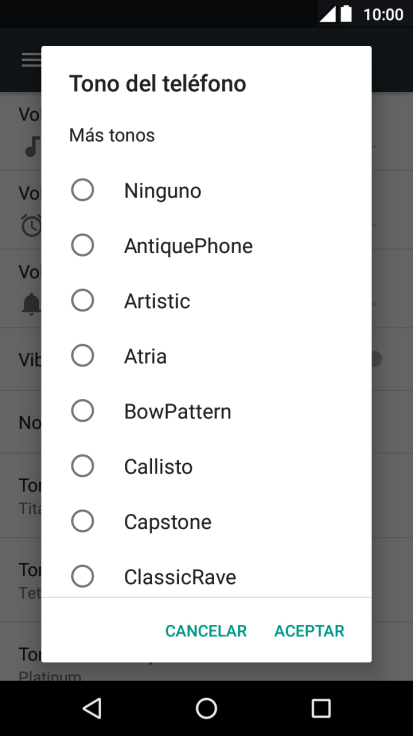Open the Más tonos option
Image resolution: width=413 pixels, height=736 pixels.
click(112, 135)
